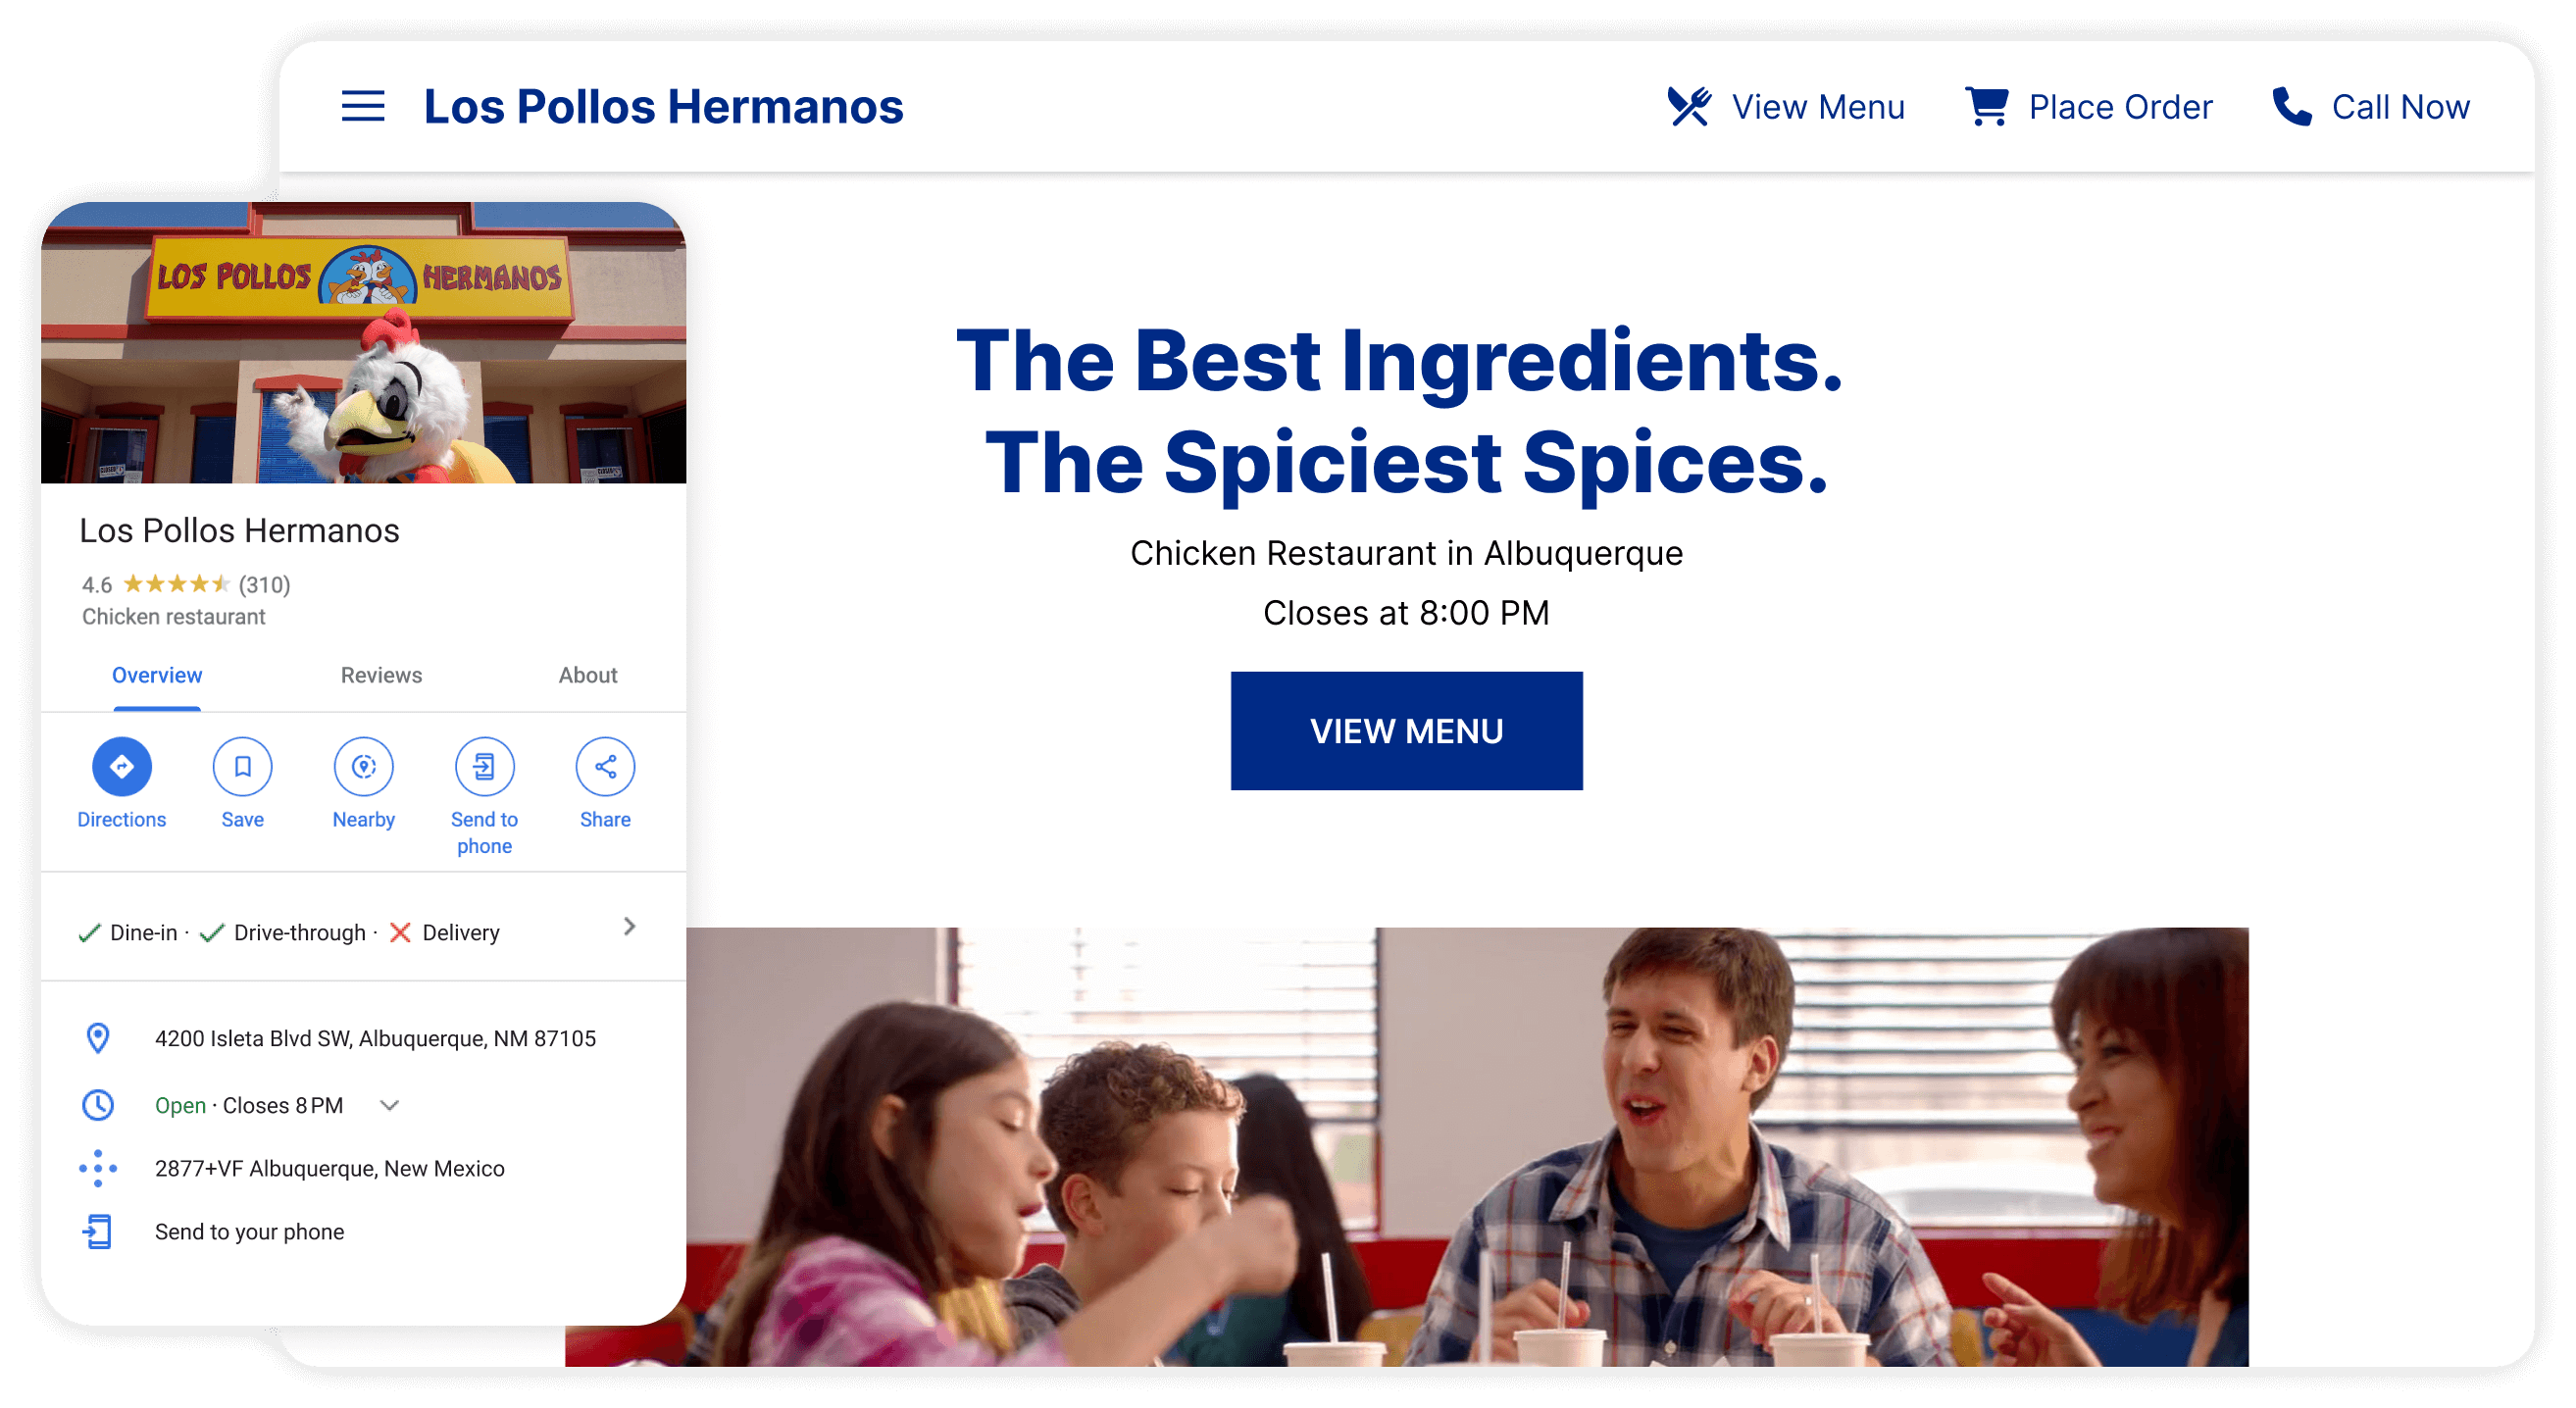Click the Nearby places icon
This screenshot has width=2576, height=1408.
pos(364,767)
